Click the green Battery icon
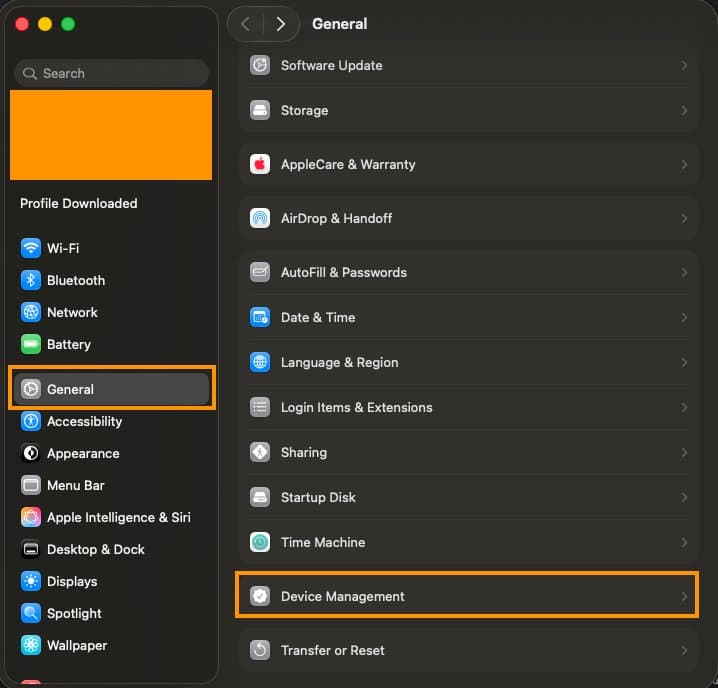Screen dimensions: 718x688 tap(31, 344)
